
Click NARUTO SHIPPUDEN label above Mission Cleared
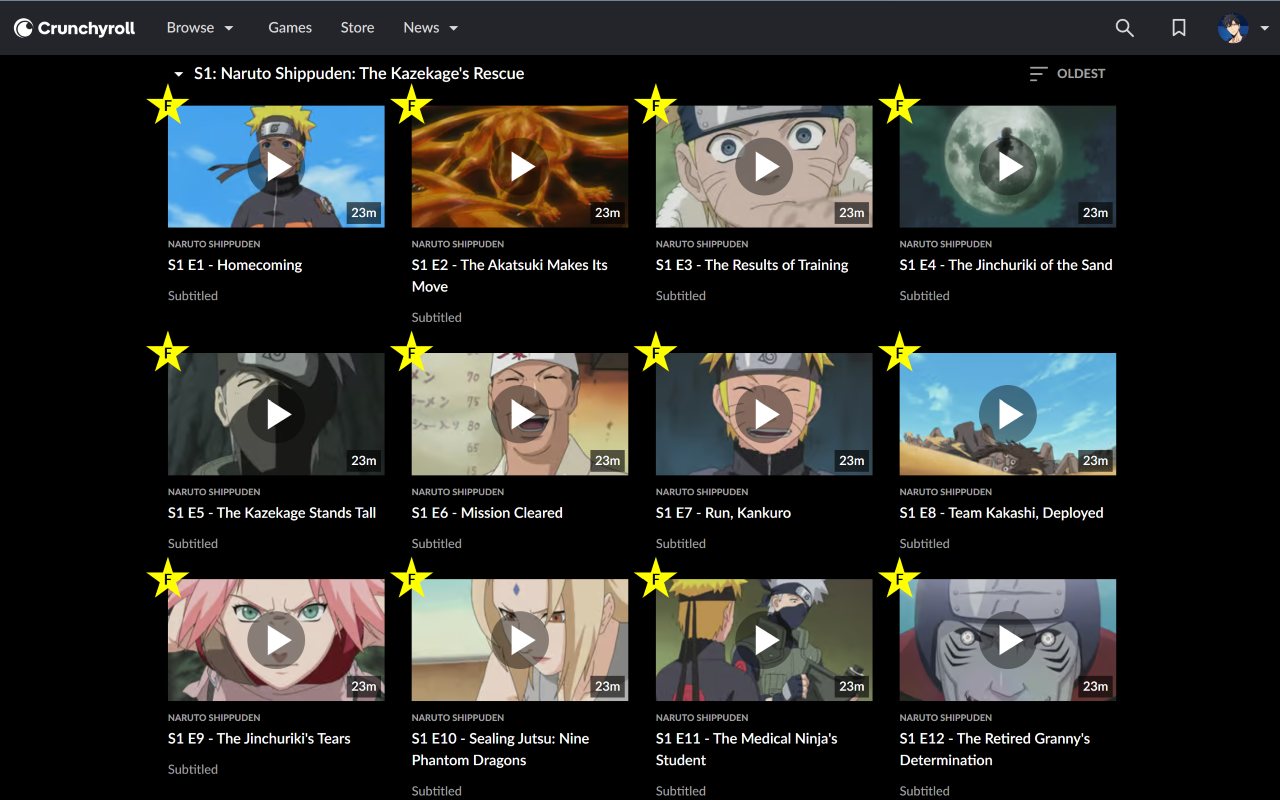click(x=458, y=492)
